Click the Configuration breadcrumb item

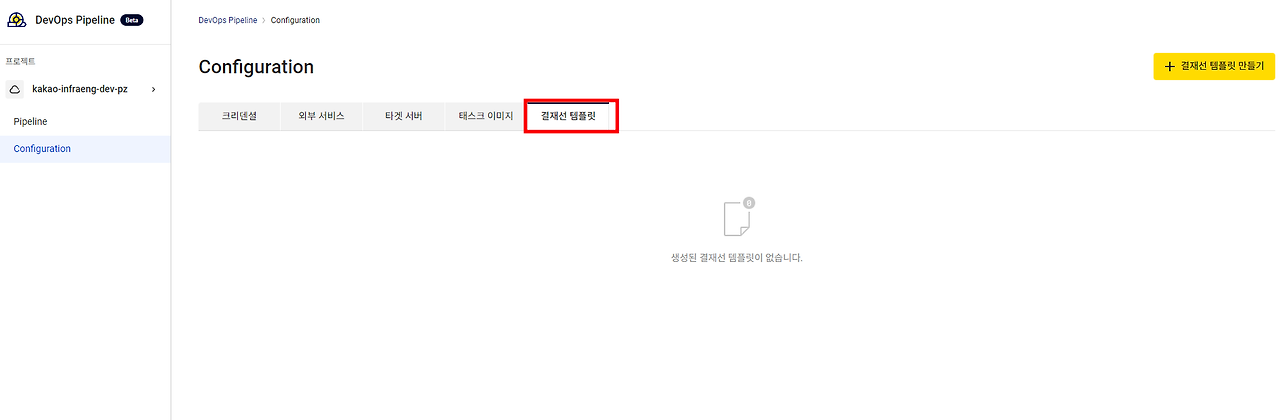coord(295,20)
